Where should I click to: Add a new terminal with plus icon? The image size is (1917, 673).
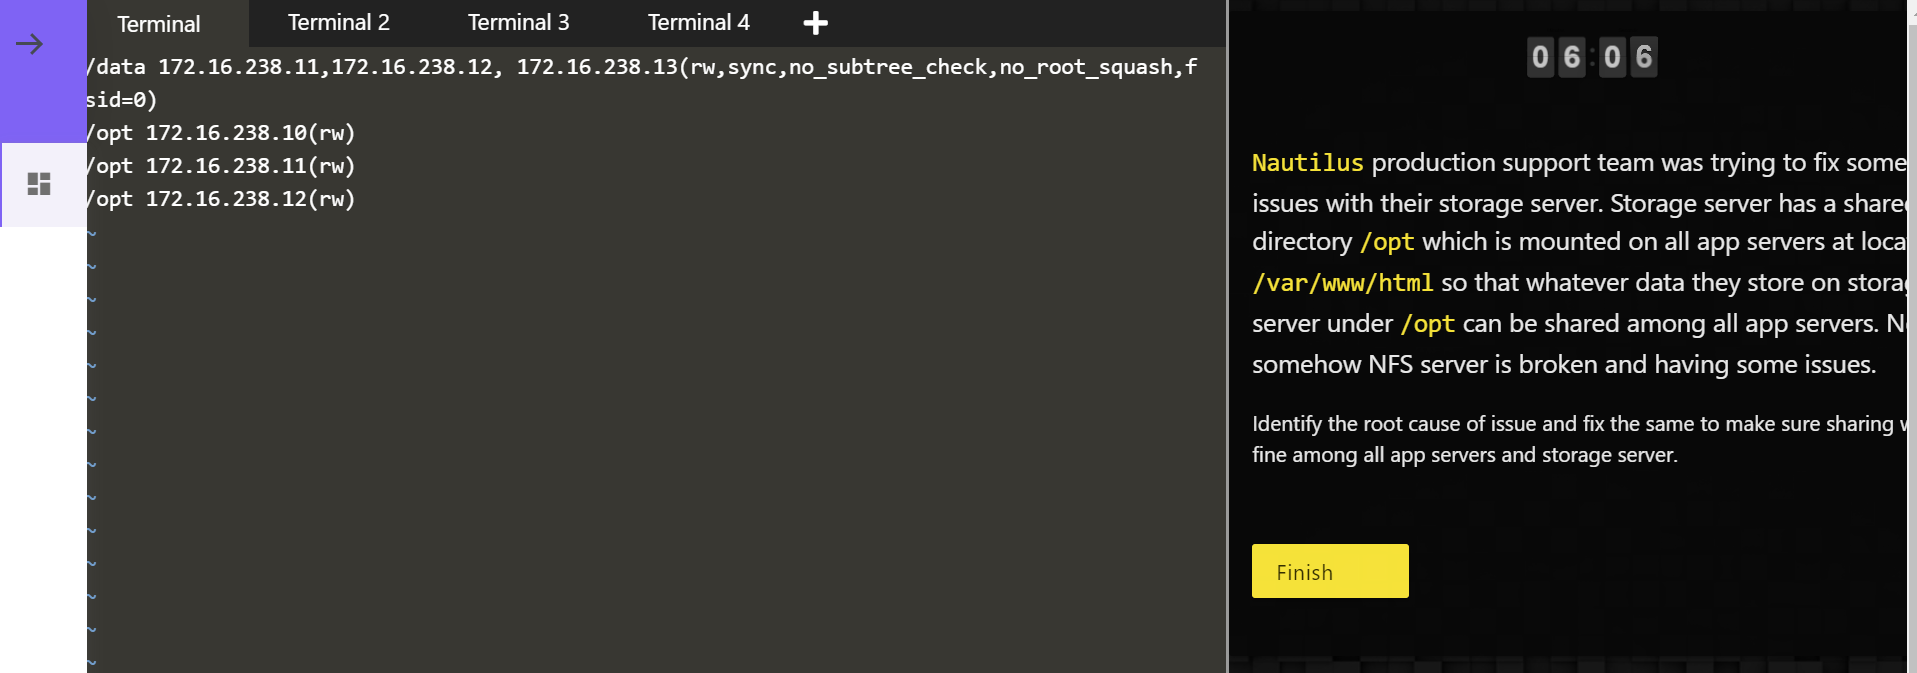tap(816, 23)
